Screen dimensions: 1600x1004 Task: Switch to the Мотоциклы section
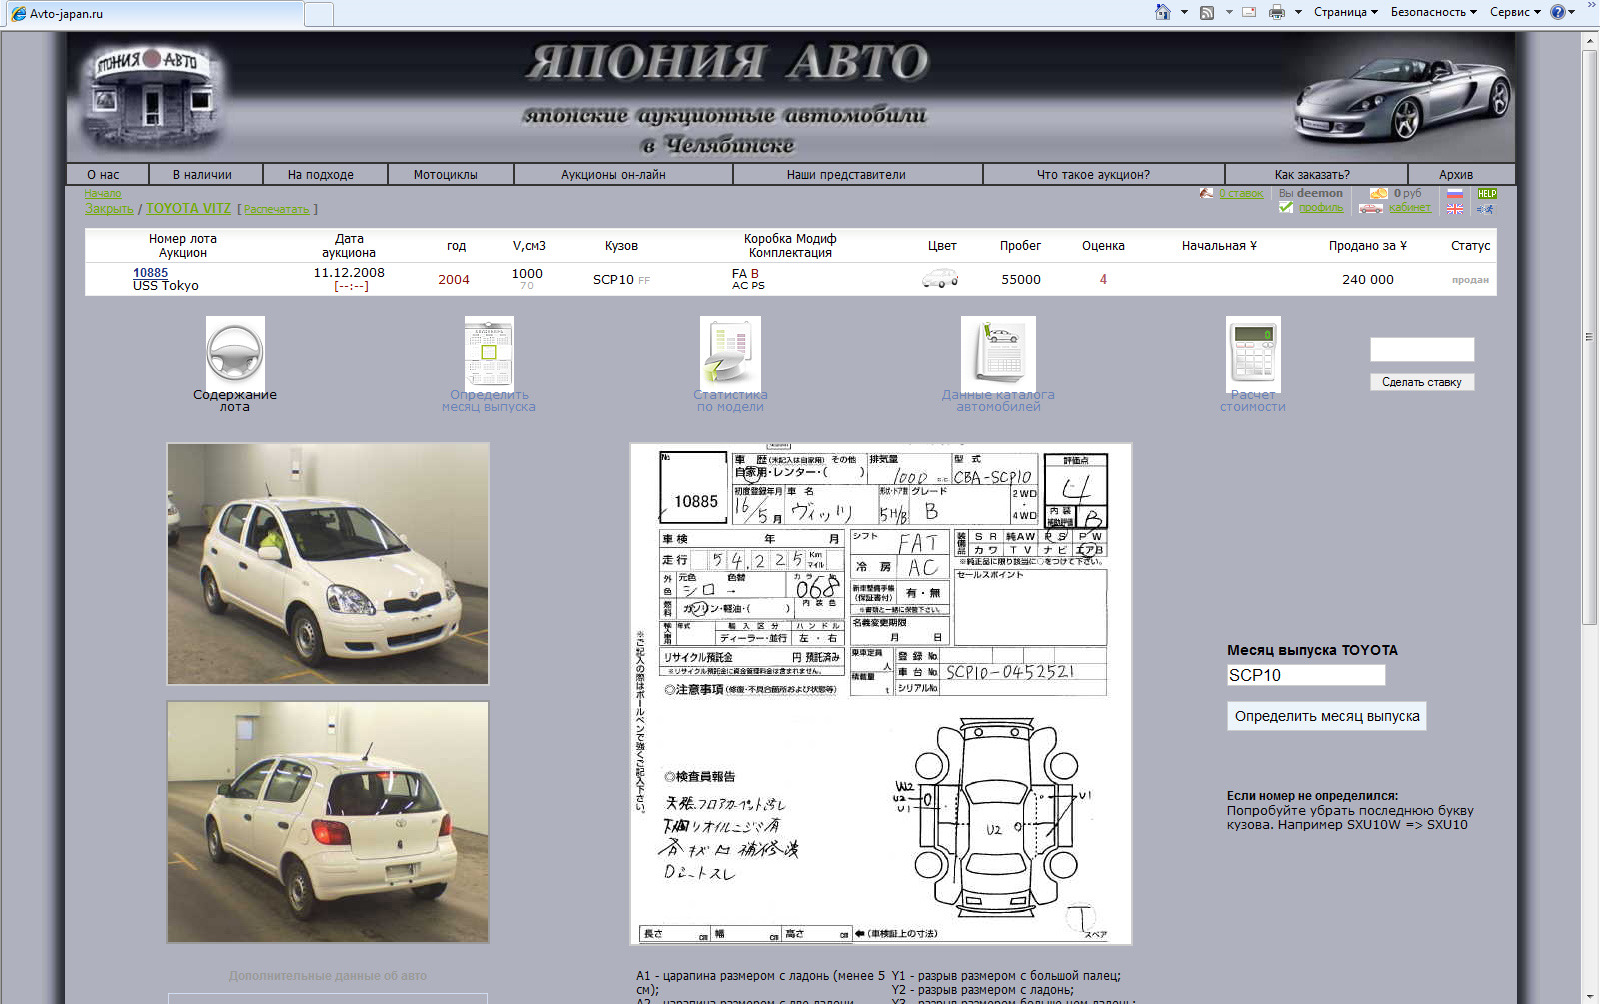click(x=448, y=173)
